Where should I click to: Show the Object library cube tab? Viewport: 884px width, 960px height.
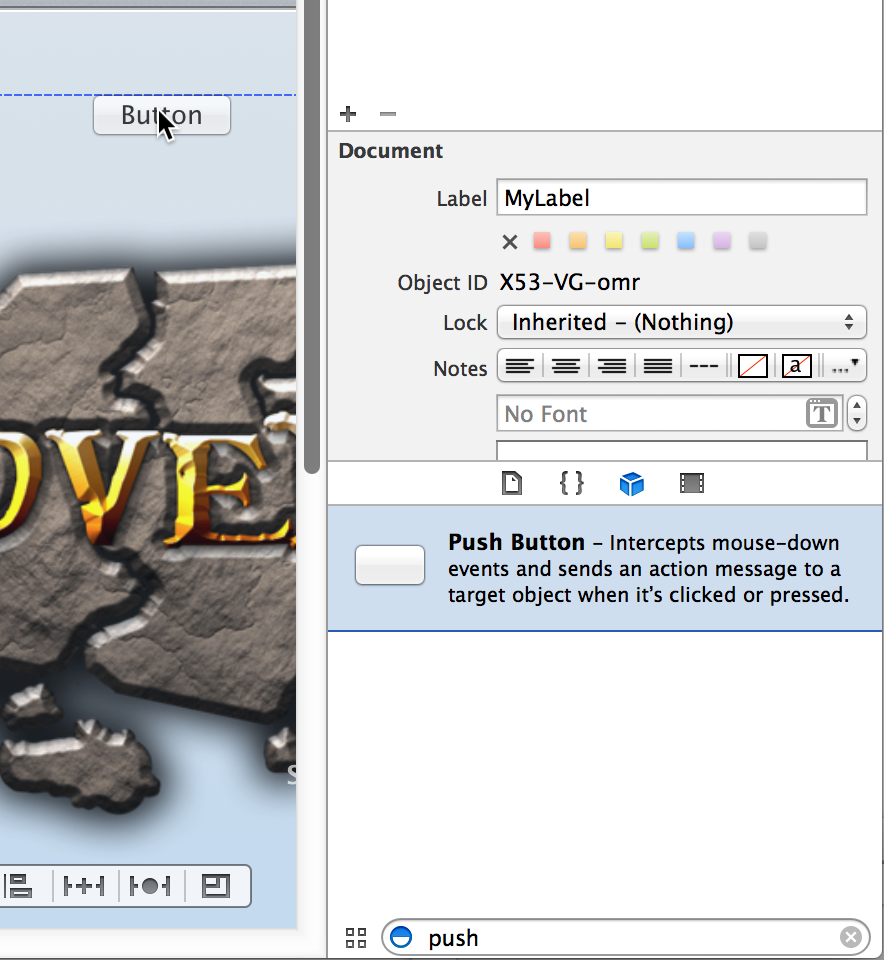click(632, 484)
